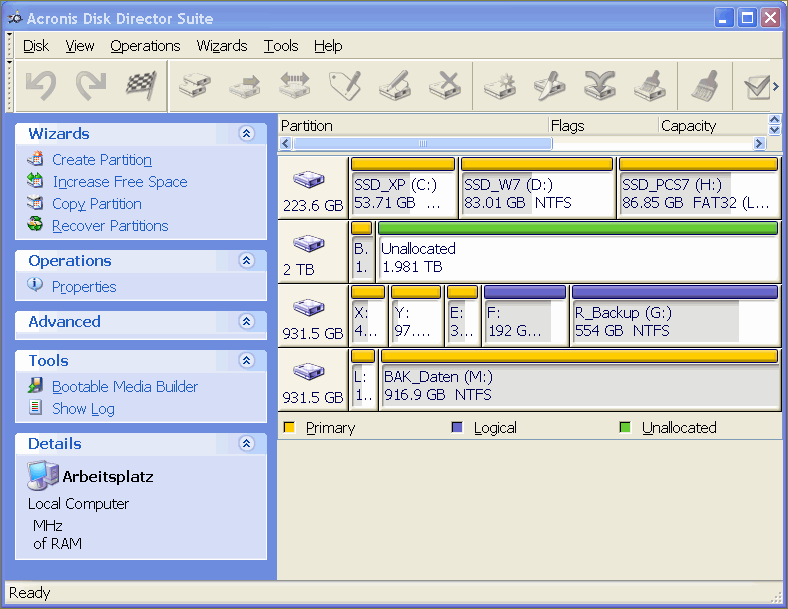Click the horizontal scrollbar left arrow
788x609 pixels.
[x=286, y=143]
